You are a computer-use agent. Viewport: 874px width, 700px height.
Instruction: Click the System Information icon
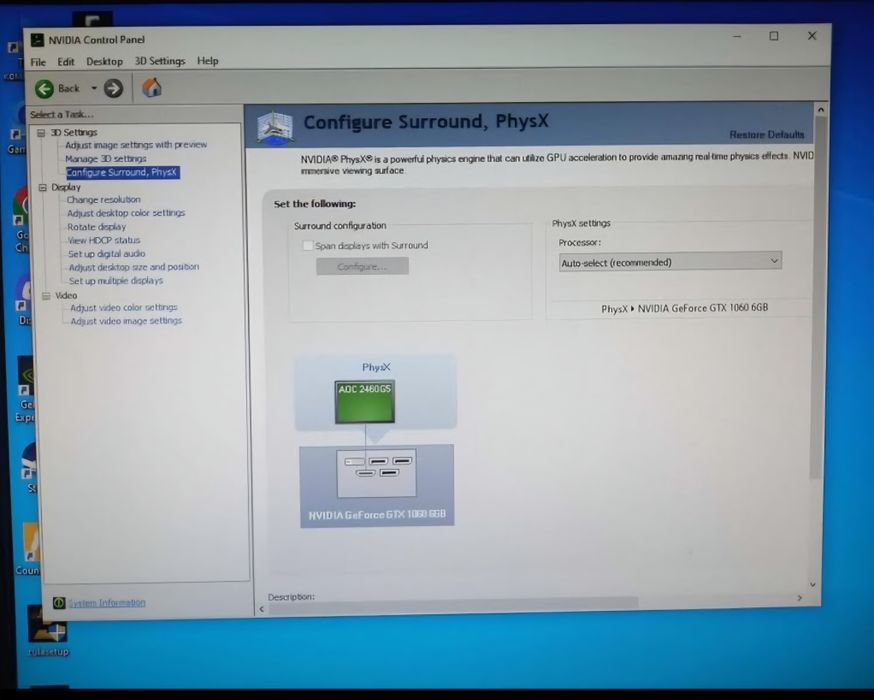pyautogui.click(x=59, y=602)
